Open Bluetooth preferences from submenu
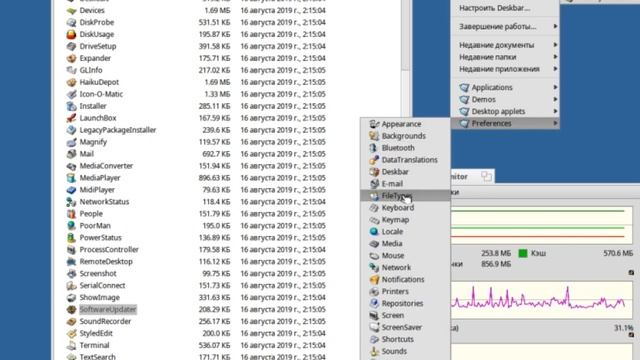Viewport: 640px width, 360px height. tap(405, 148)
